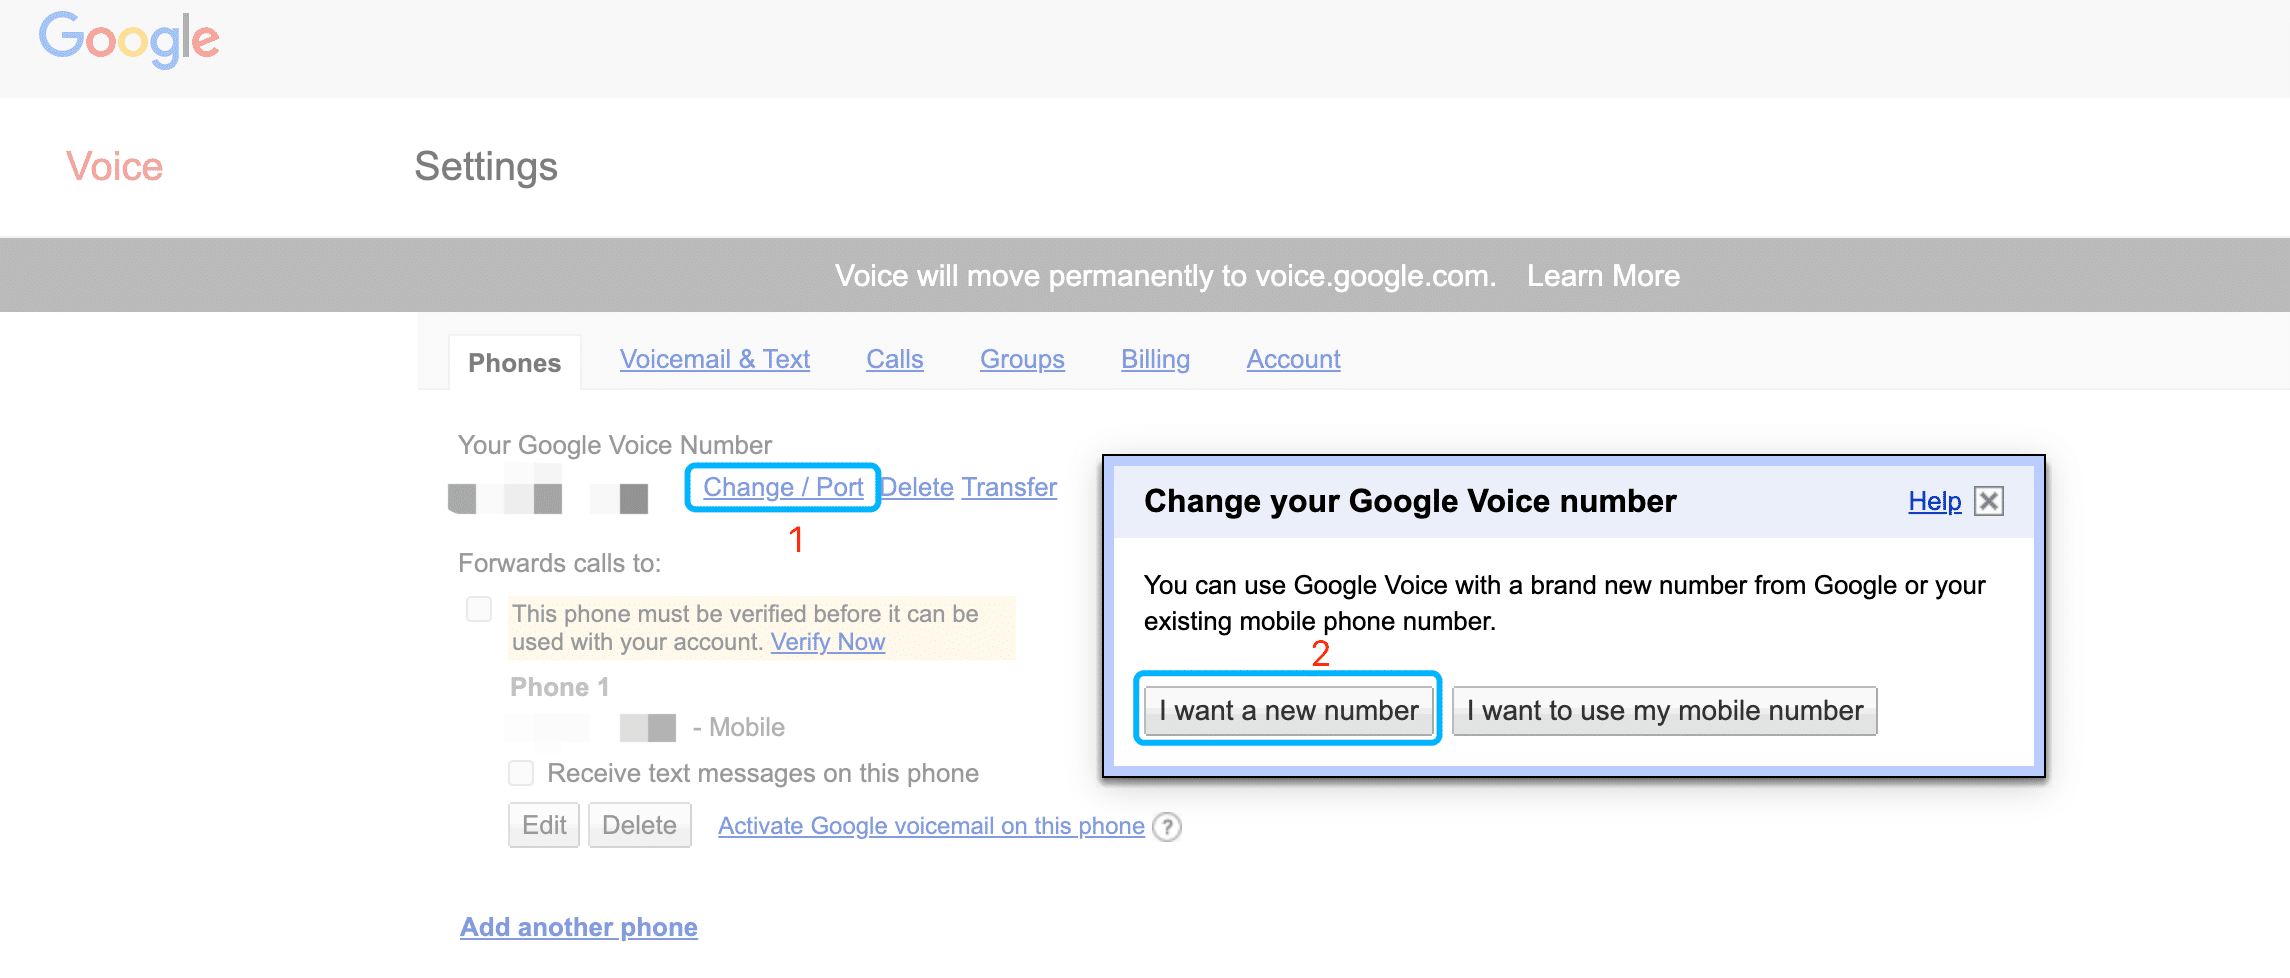Switch to Voicemail & Text tab

point(714,359)
